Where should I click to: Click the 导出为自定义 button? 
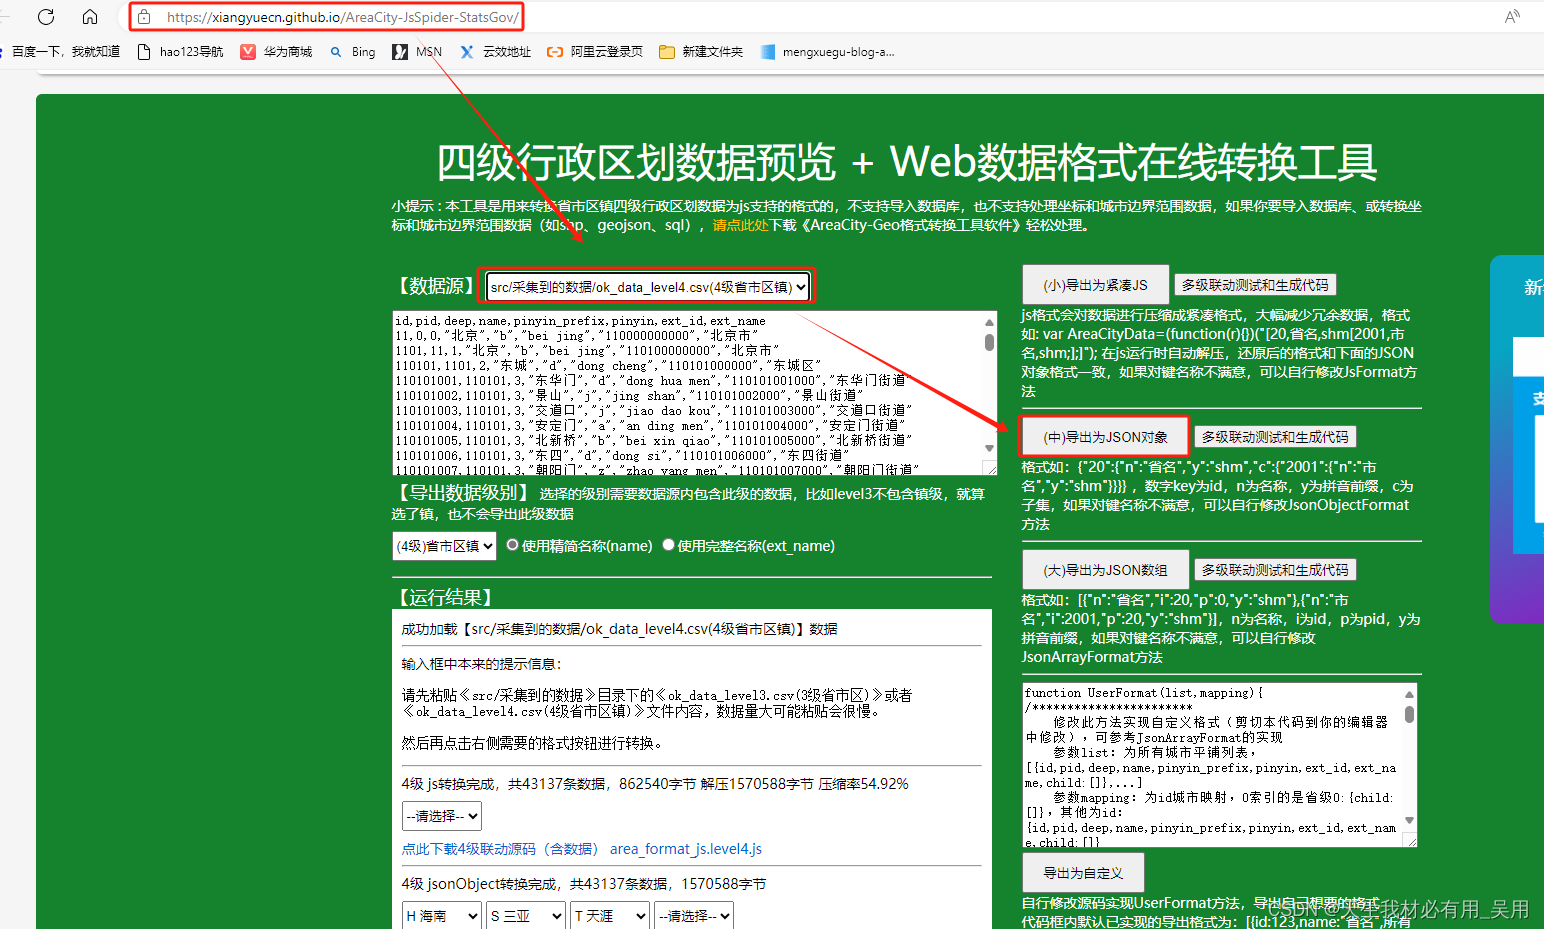pos(1083,873)
